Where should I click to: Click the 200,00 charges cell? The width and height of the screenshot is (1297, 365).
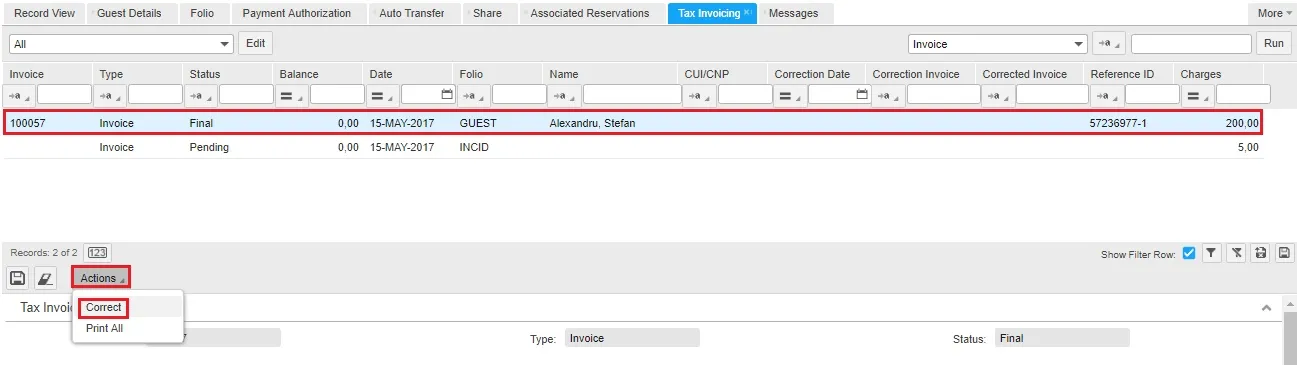(1243, 123)
